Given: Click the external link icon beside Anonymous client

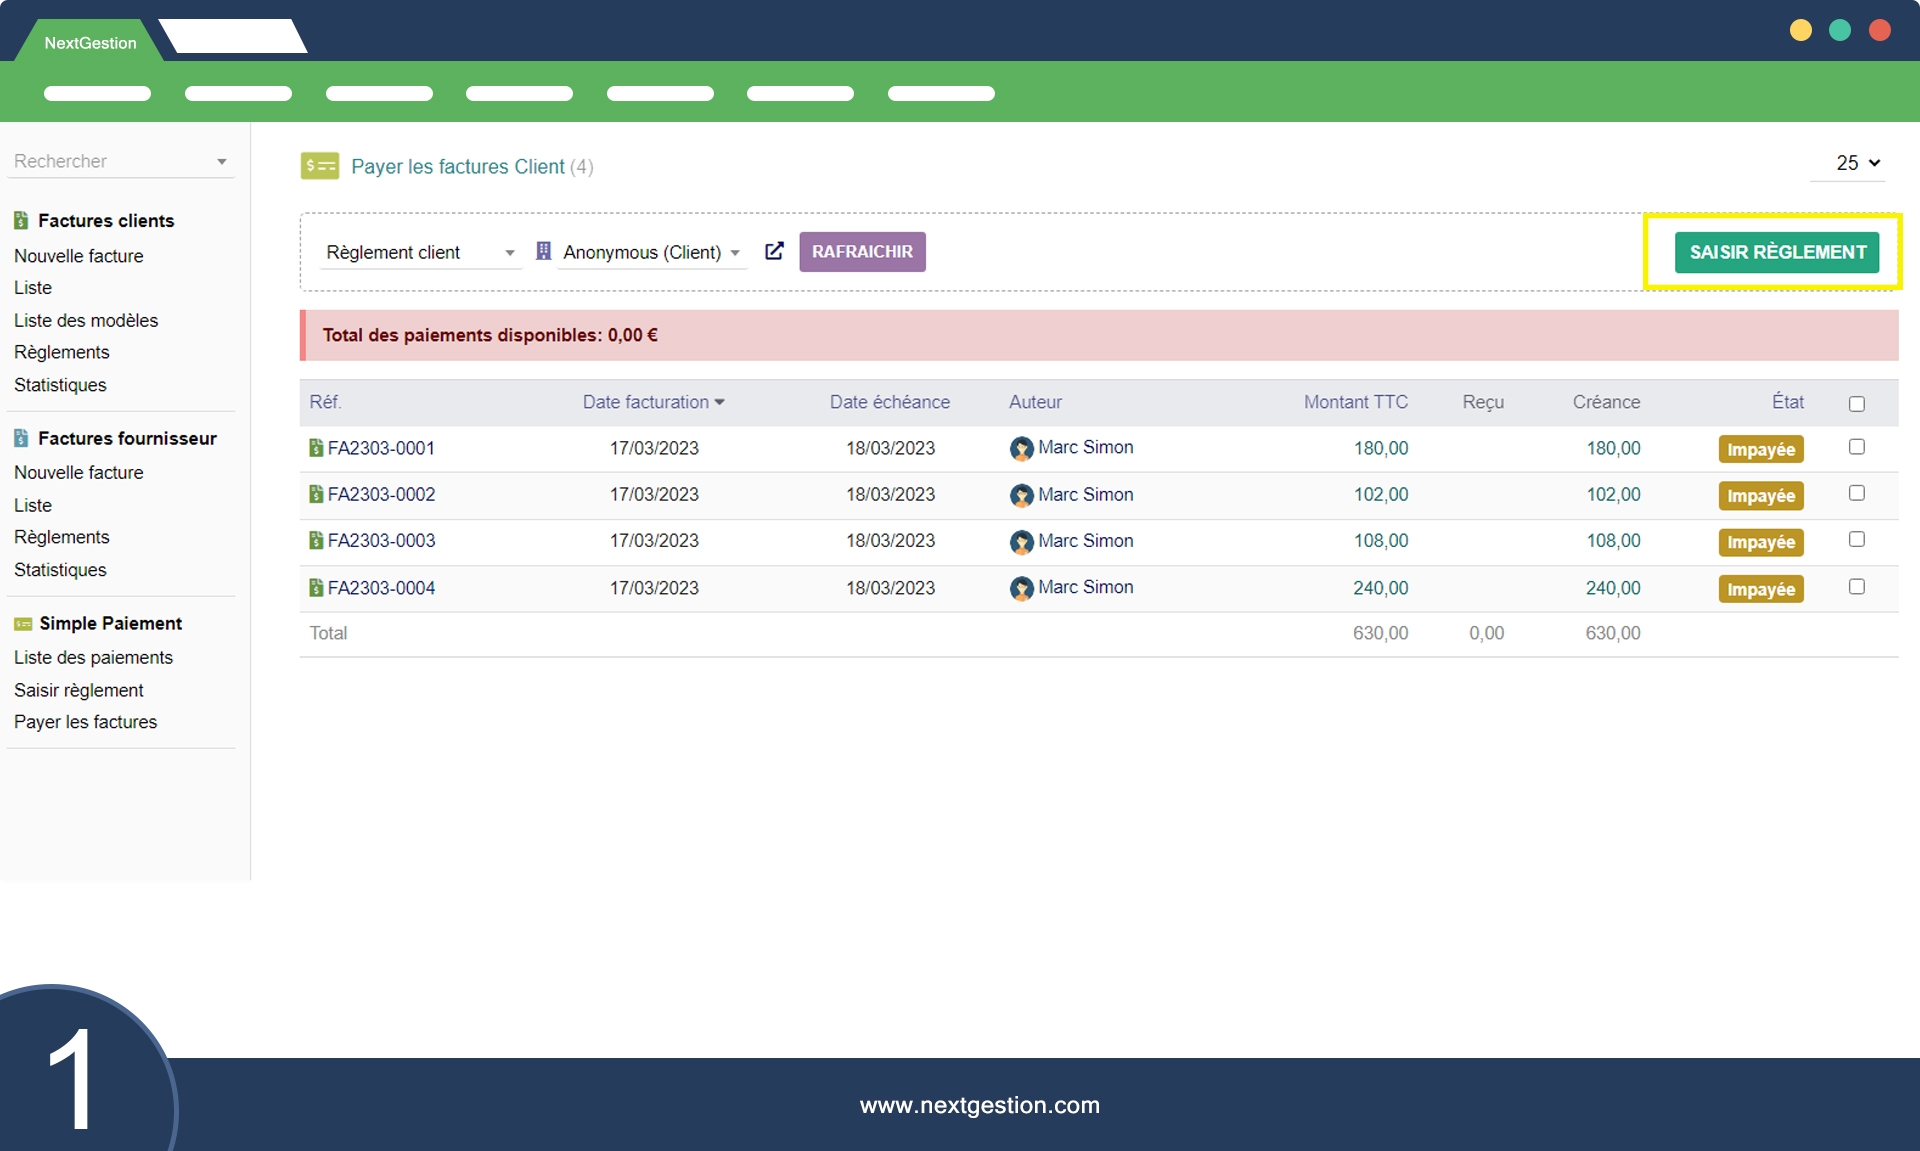Looking at the screenshot, I should click(774, 251).
